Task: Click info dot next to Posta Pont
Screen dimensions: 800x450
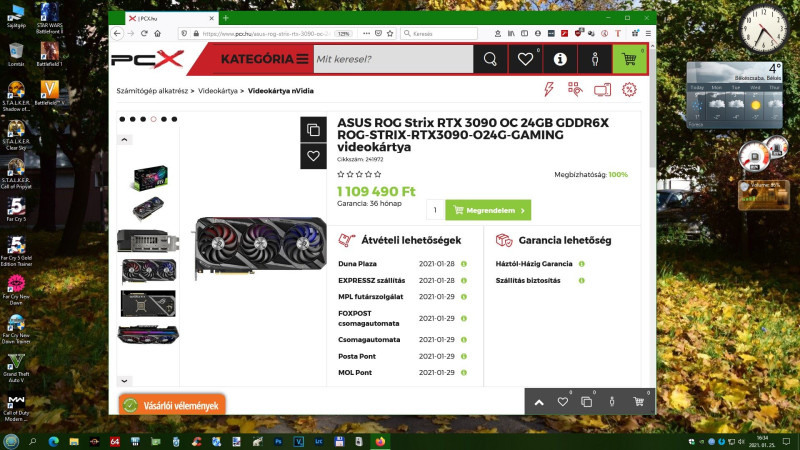Action: point(464,357)
